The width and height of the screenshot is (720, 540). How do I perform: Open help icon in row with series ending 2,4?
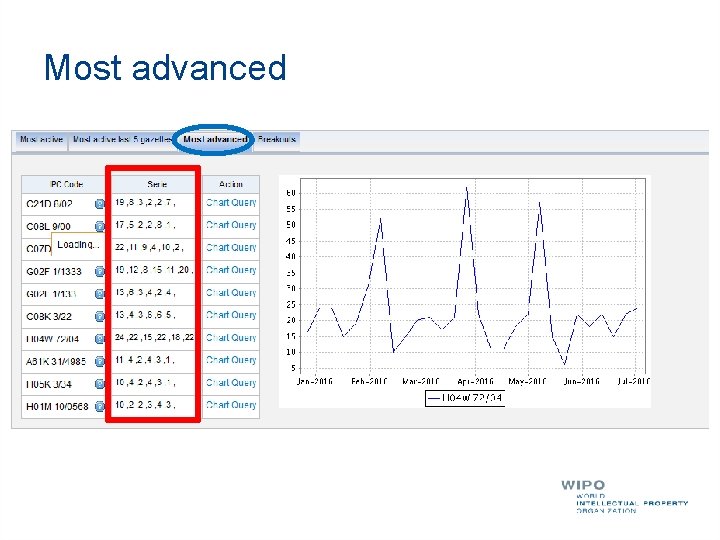tap(100, 294)
